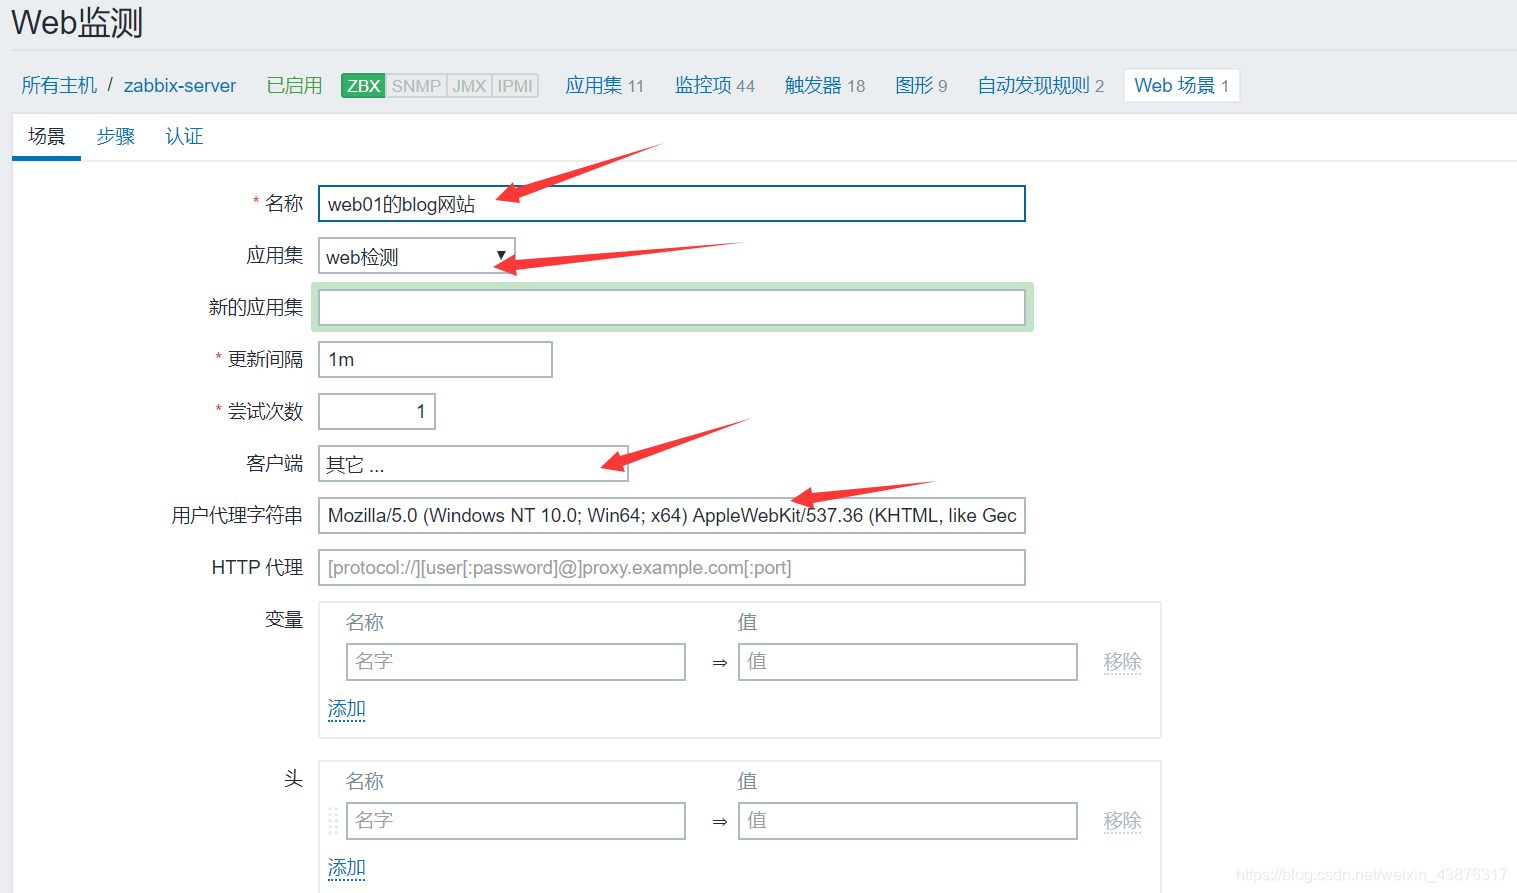The width and height of the screenshot is (1517, 893).
Task: Open the 所有主机 breadcrumb link
Action: (x=59, y=86)
